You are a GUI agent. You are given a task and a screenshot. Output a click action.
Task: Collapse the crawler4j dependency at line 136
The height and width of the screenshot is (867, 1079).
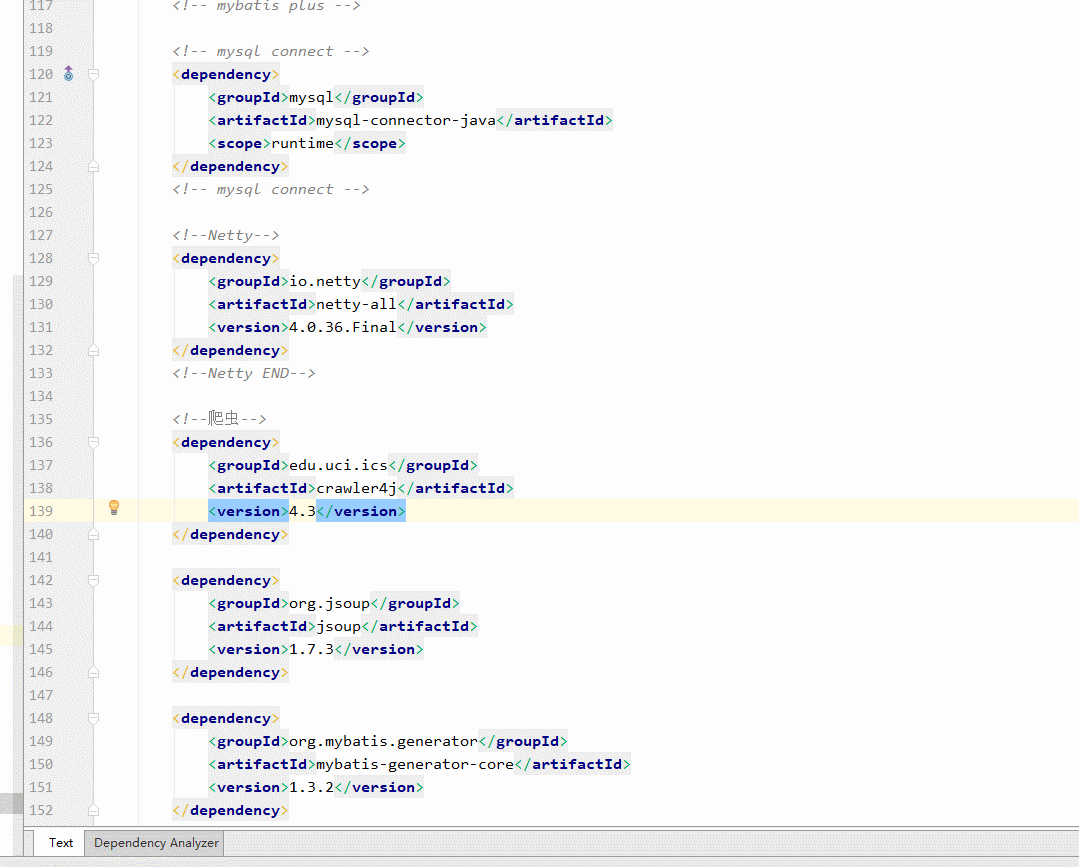[x=94, y=442]
